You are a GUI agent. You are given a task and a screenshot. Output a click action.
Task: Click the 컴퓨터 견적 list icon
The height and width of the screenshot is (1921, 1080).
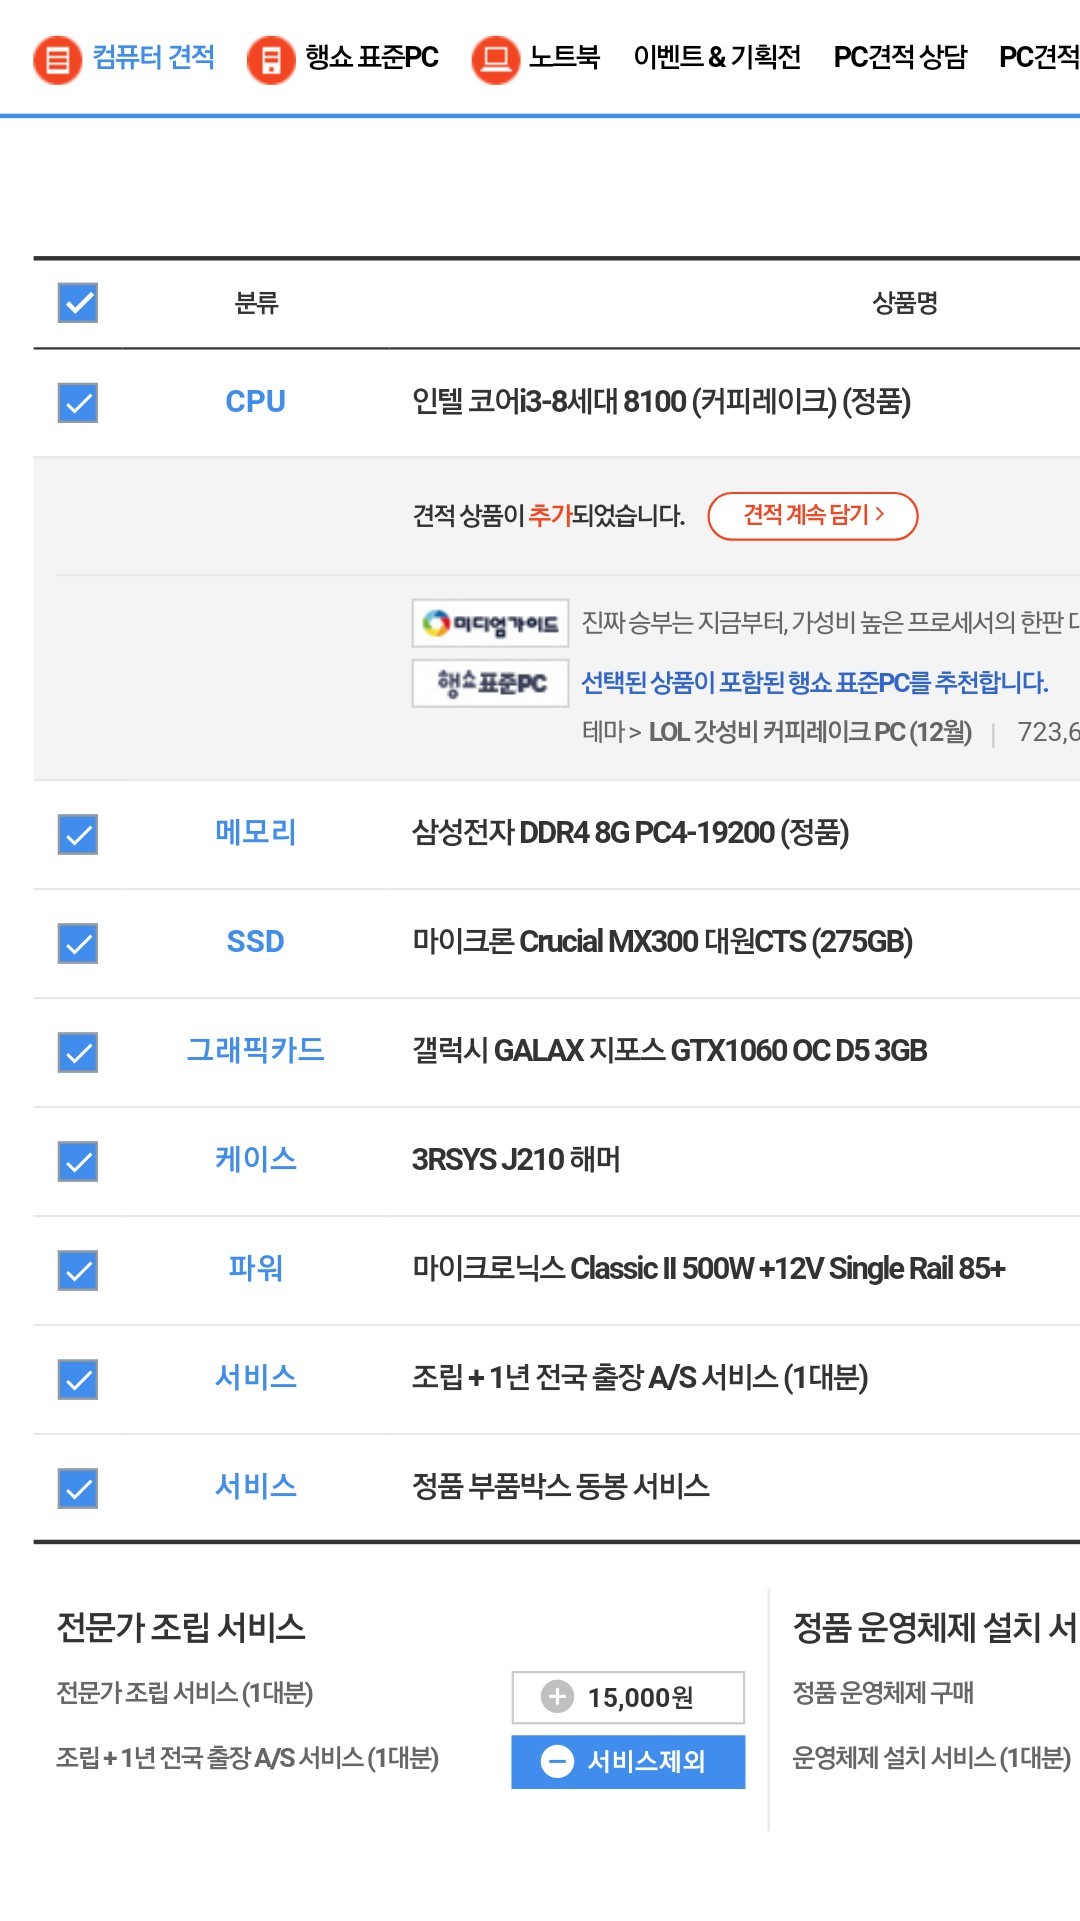[x=57, y=59]
